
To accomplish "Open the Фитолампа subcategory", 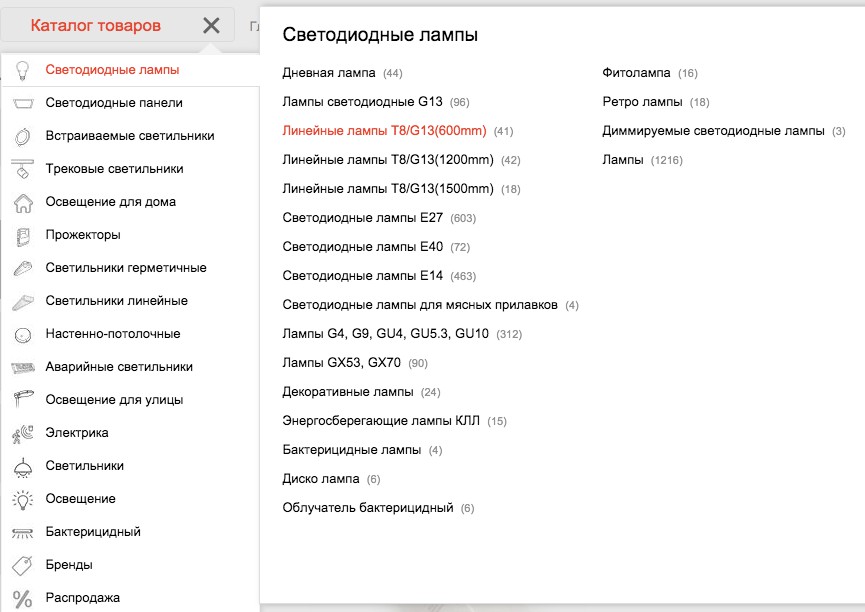I will coord(636,73).
